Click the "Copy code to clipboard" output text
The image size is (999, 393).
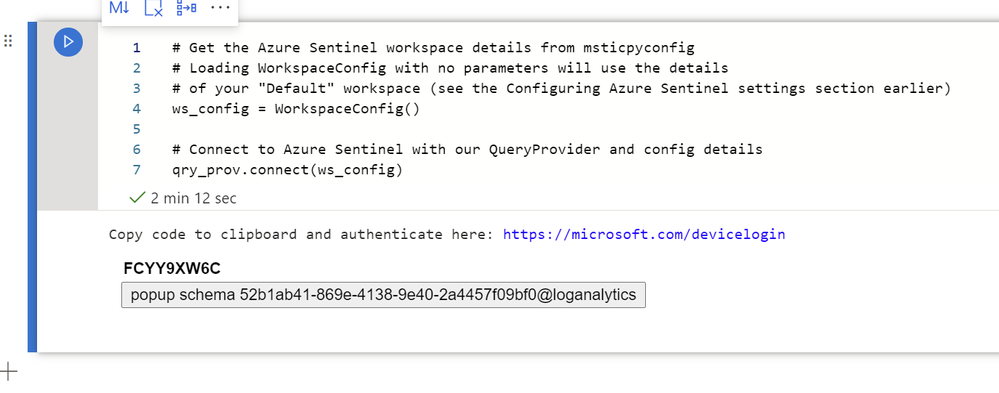203,234
